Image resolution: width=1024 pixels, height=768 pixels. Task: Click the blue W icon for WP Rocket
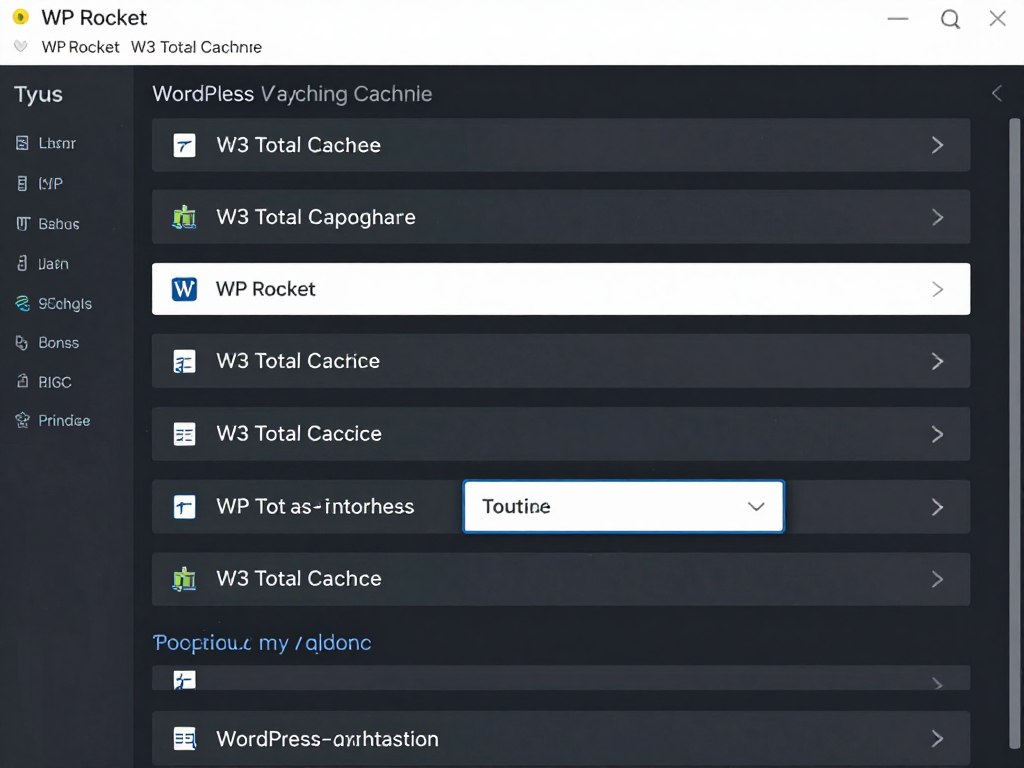pos(184,289)
